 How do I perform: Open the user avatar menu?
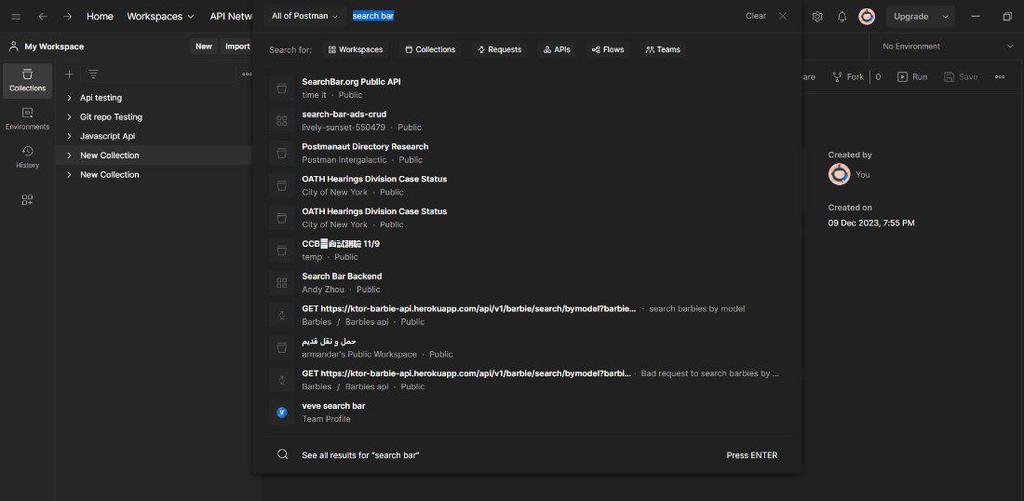(867, 16)
